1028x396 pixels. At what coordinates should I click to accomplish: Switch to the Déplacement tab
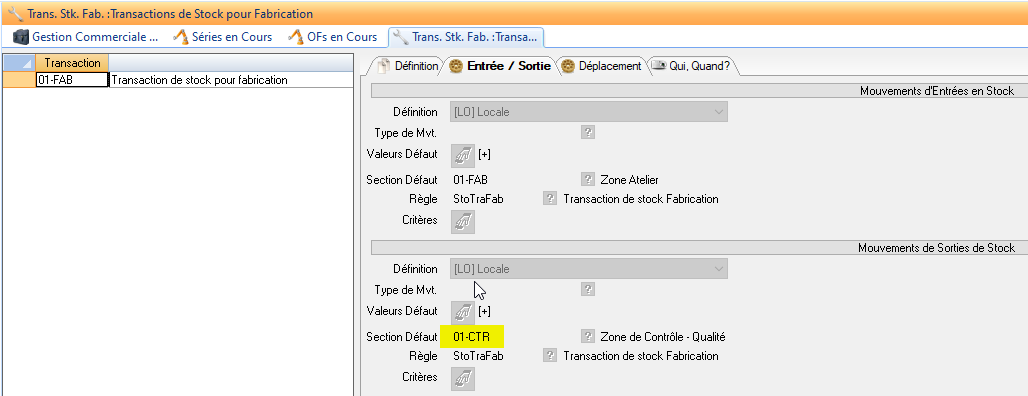click(x=602, y=66)
